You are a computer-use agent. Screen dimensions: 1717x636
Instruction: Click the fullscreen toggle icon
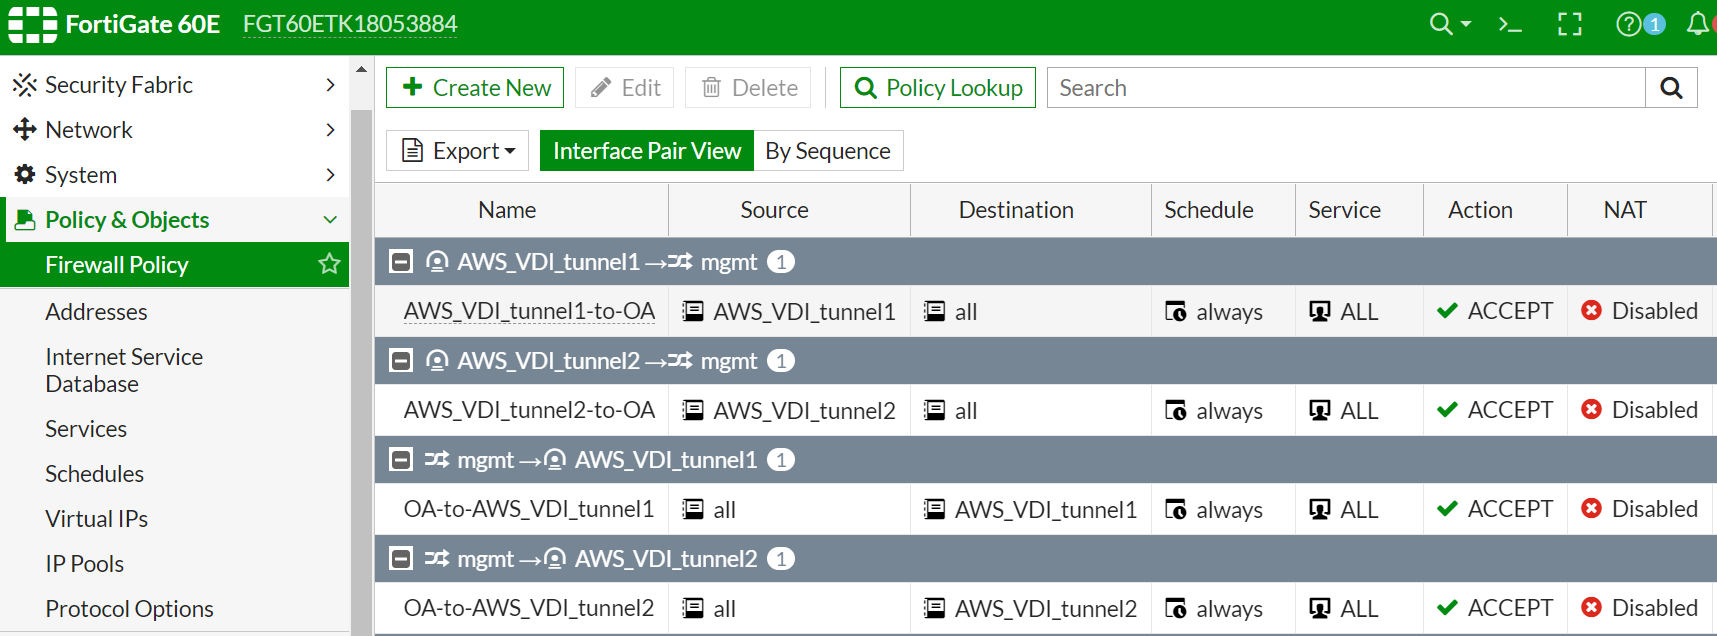(x=1570, y=25)
